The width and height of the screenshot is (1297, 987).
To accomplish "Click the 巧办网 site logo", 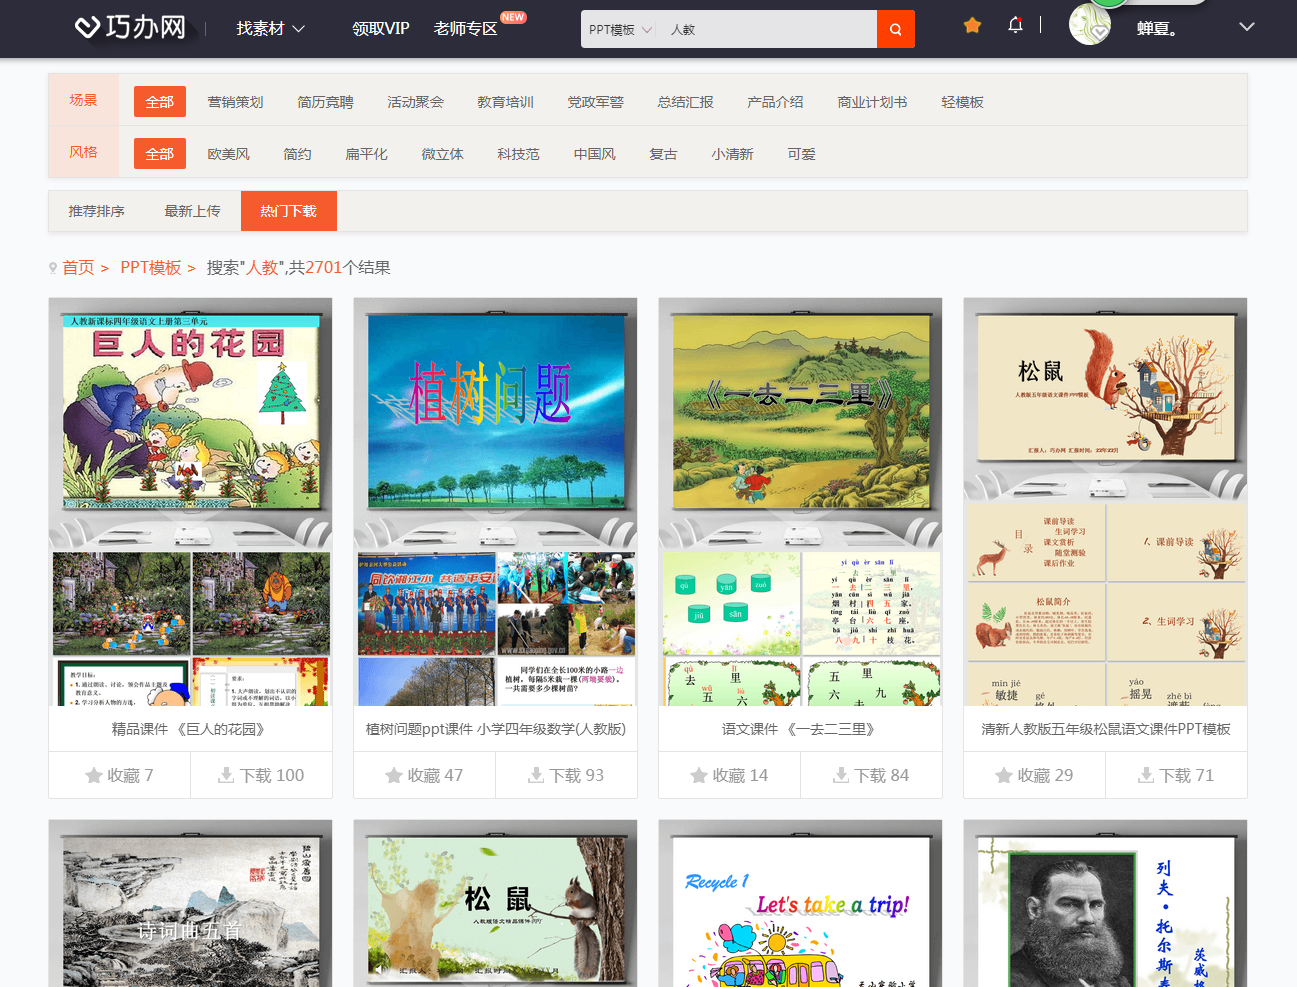I will (130, 27).
